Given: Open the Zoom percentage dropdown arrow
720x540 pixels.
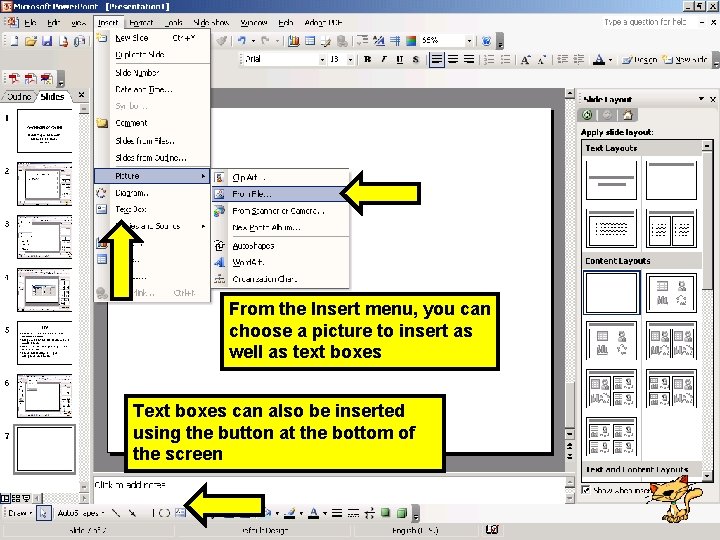Looking at the screenshot, I should pyautogui.click(x=469, y=41).
